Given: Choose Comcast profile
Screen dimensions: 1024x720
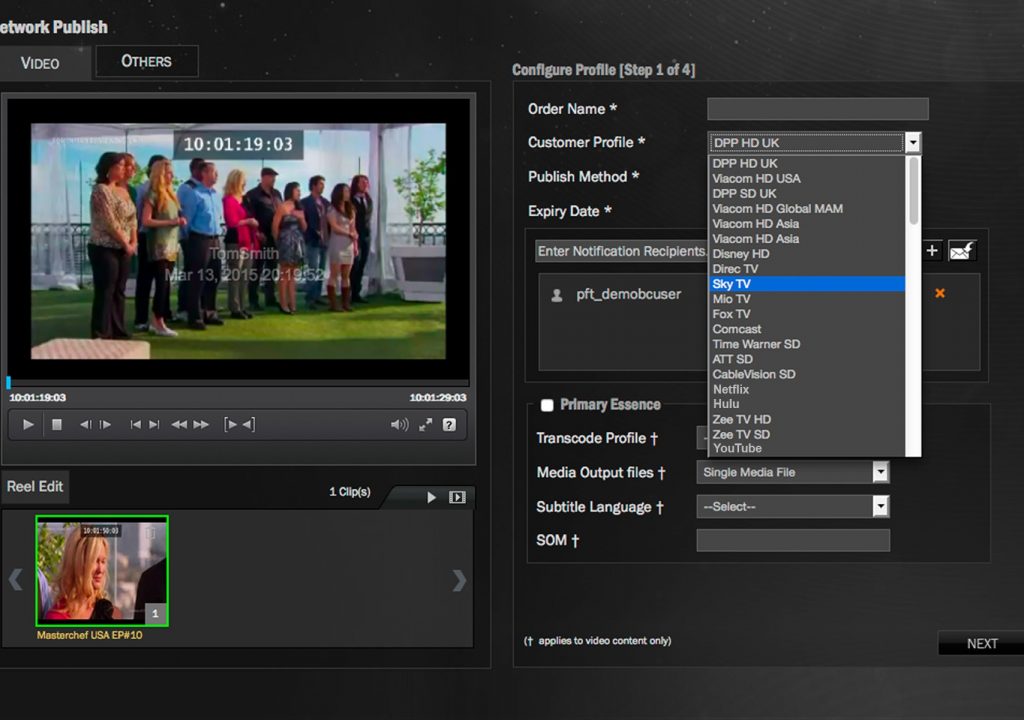Looking at the screenshot, I should pos(807,329).
